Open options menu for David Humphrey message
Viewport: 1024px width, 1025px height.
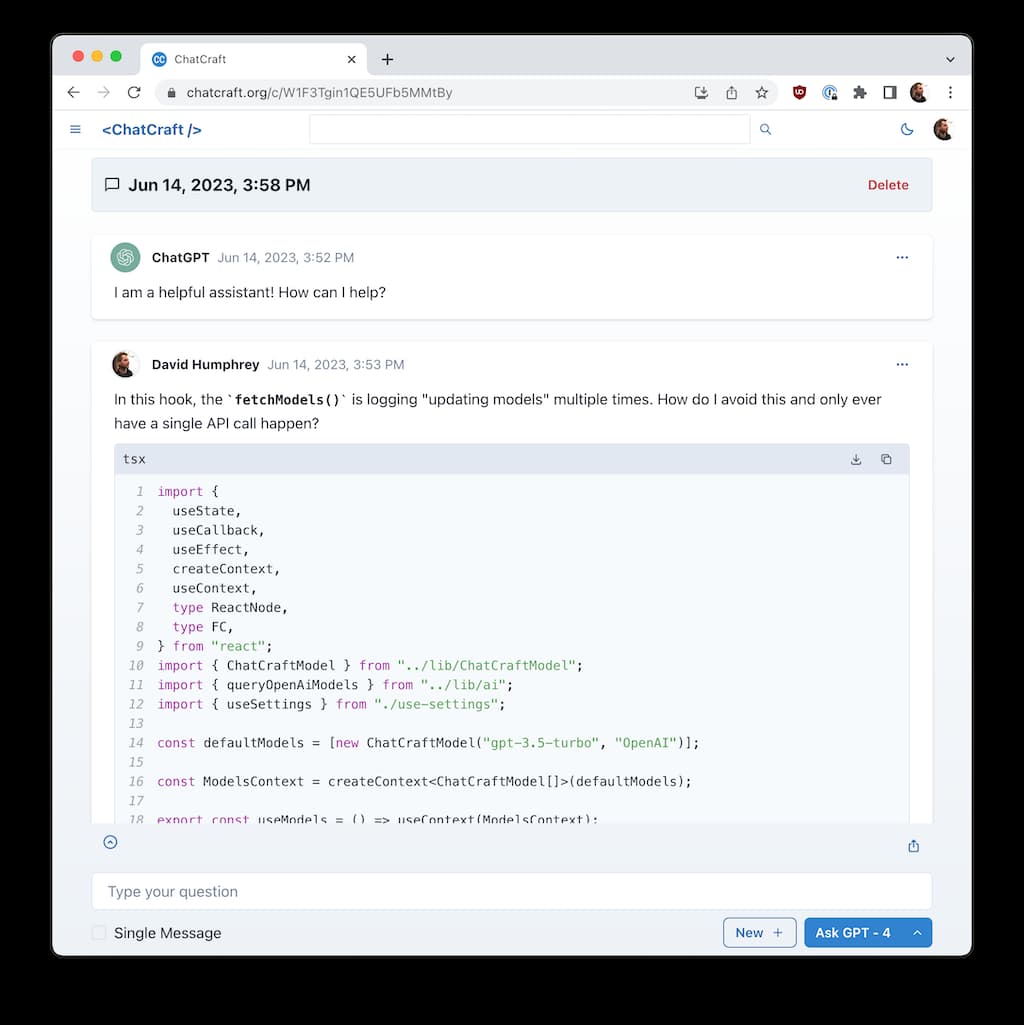[x=902, y=365]
